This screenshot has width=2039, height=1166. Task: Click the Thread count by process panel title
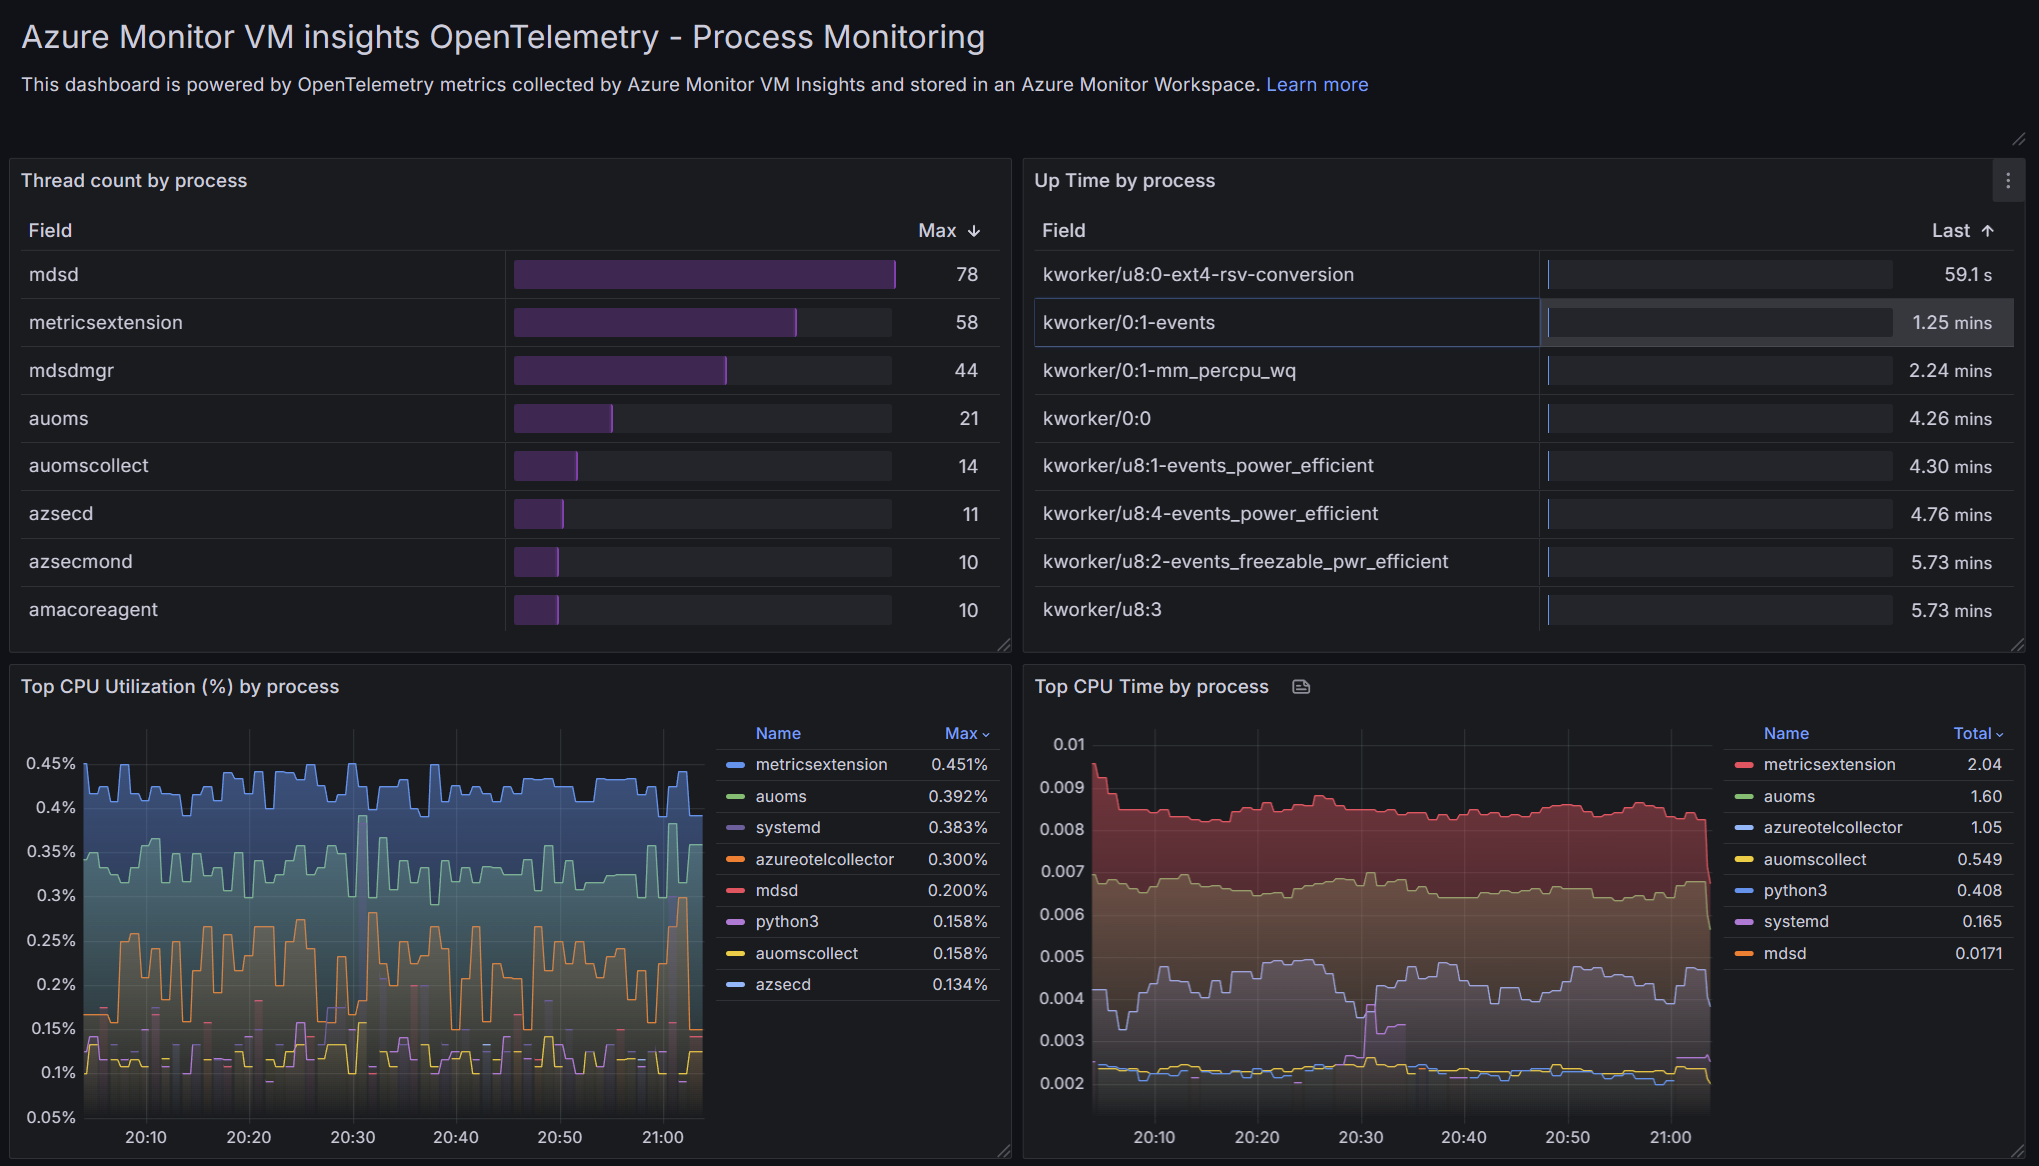[134, 181]
